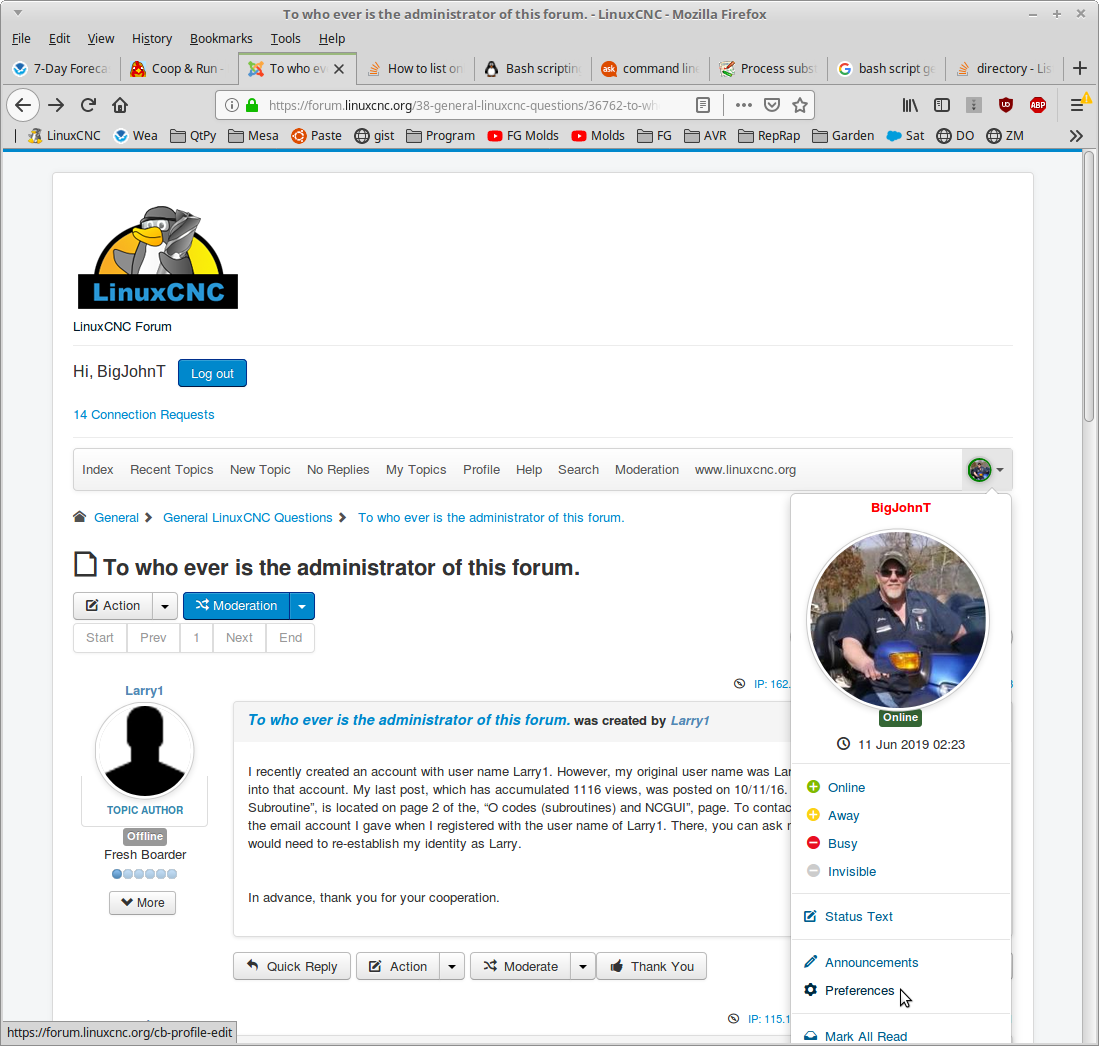The height and width of the screenshot is (1046, 1099).
Task: Open the Library toolbar icon
Action: [x=910, y=105]
